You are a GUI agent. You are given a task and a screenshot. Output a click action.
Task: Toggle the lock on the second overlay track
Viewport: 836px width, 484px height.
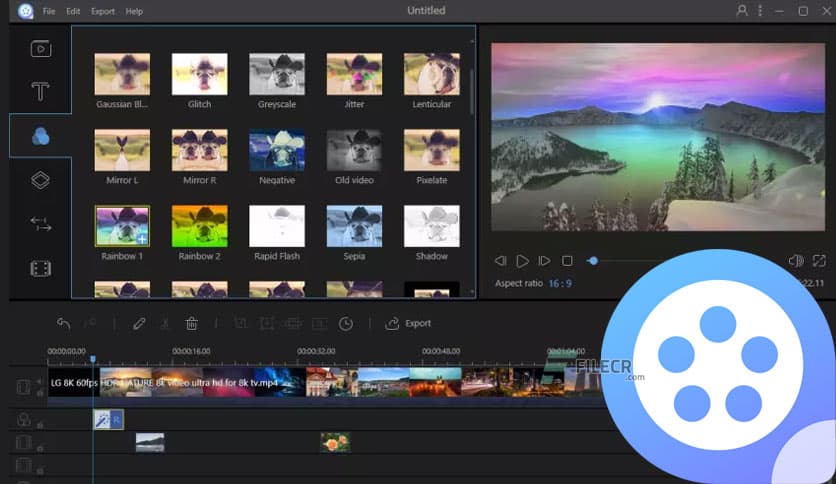(40, 471)
